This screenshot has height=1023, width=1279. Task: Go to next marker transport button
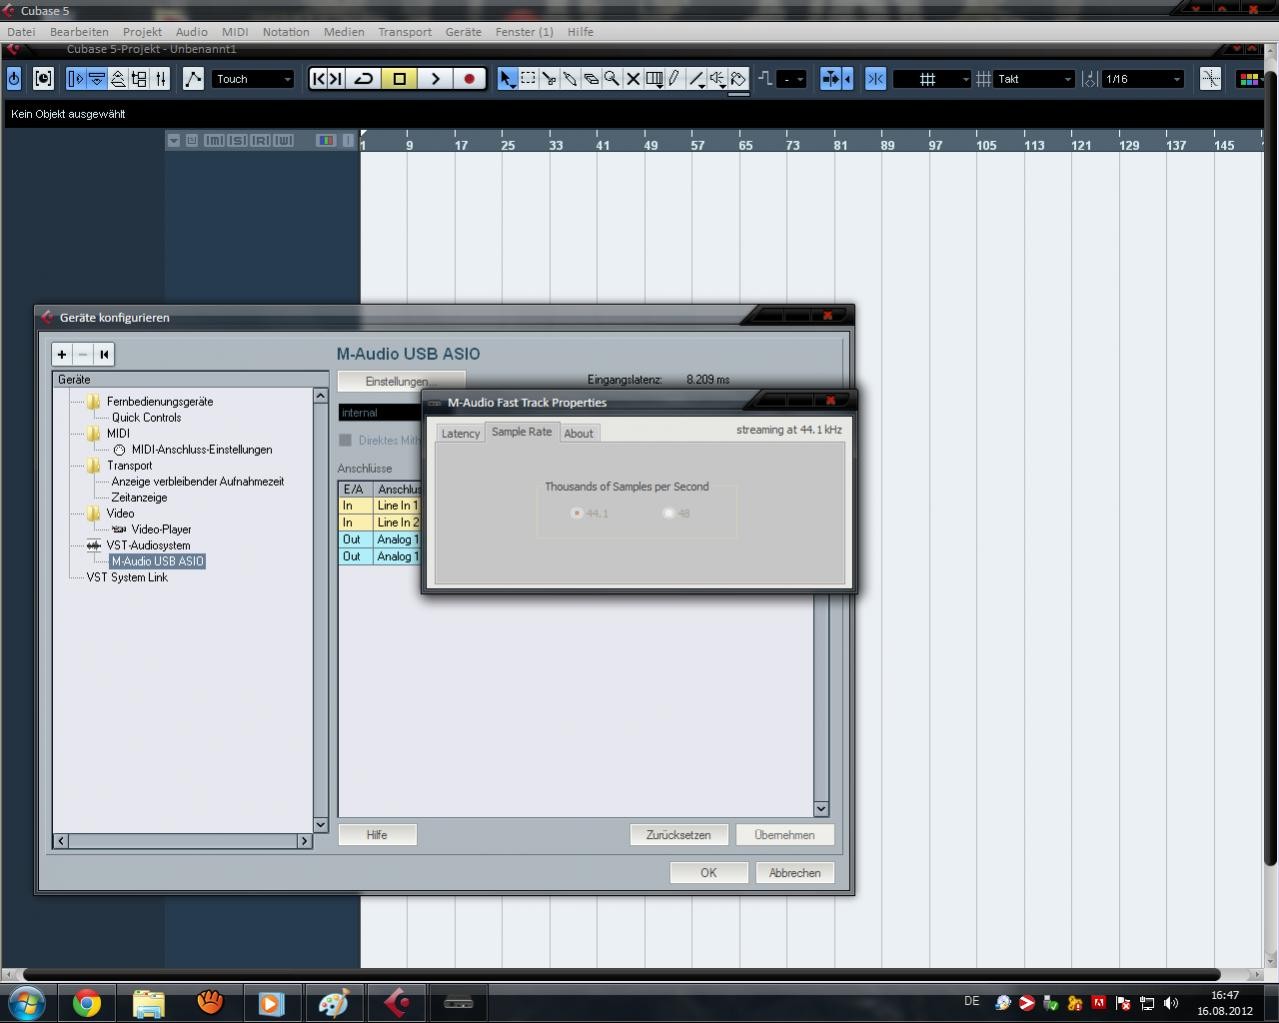337,79
